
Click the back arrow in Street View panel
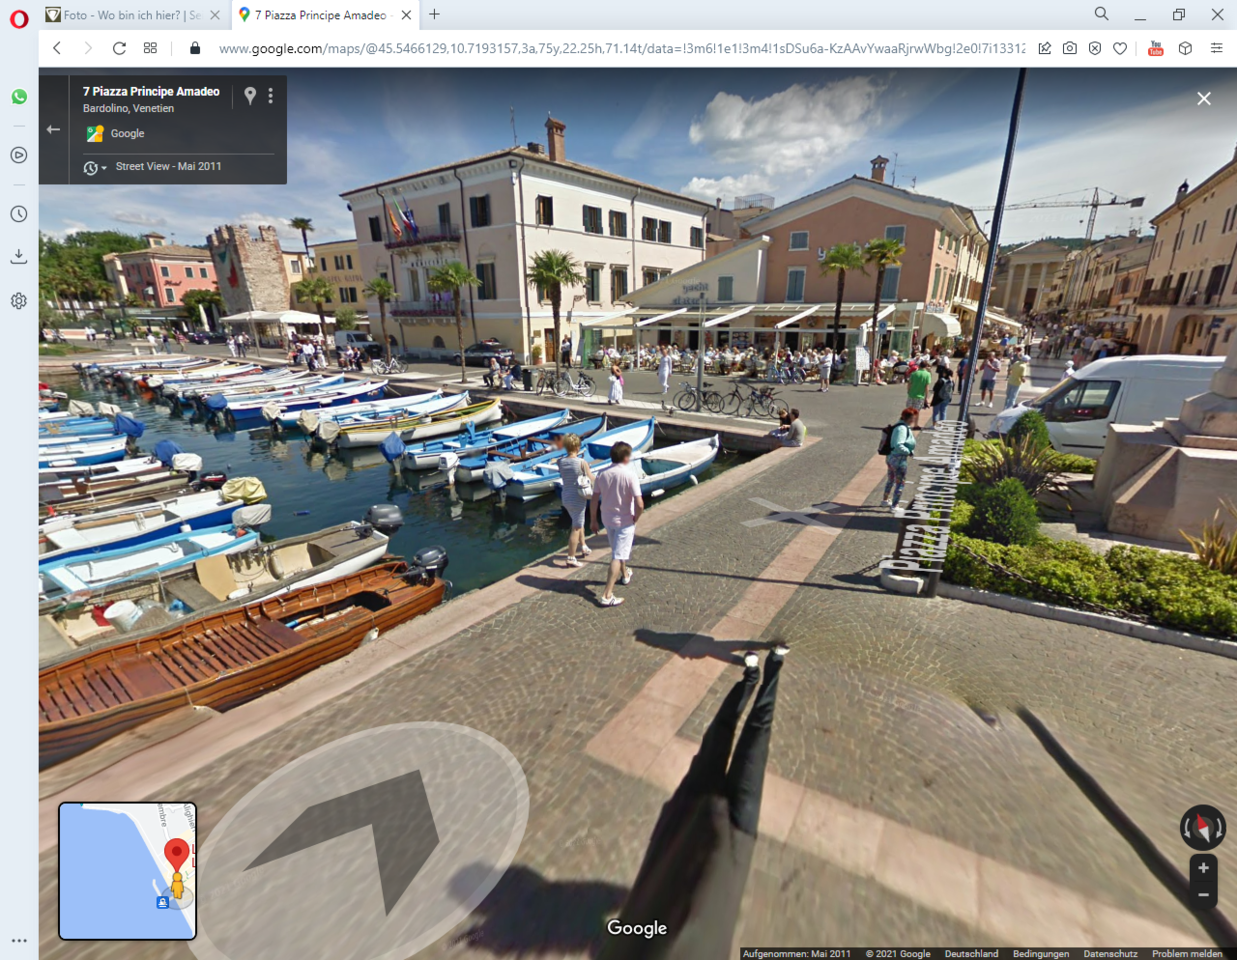(53, 129)
